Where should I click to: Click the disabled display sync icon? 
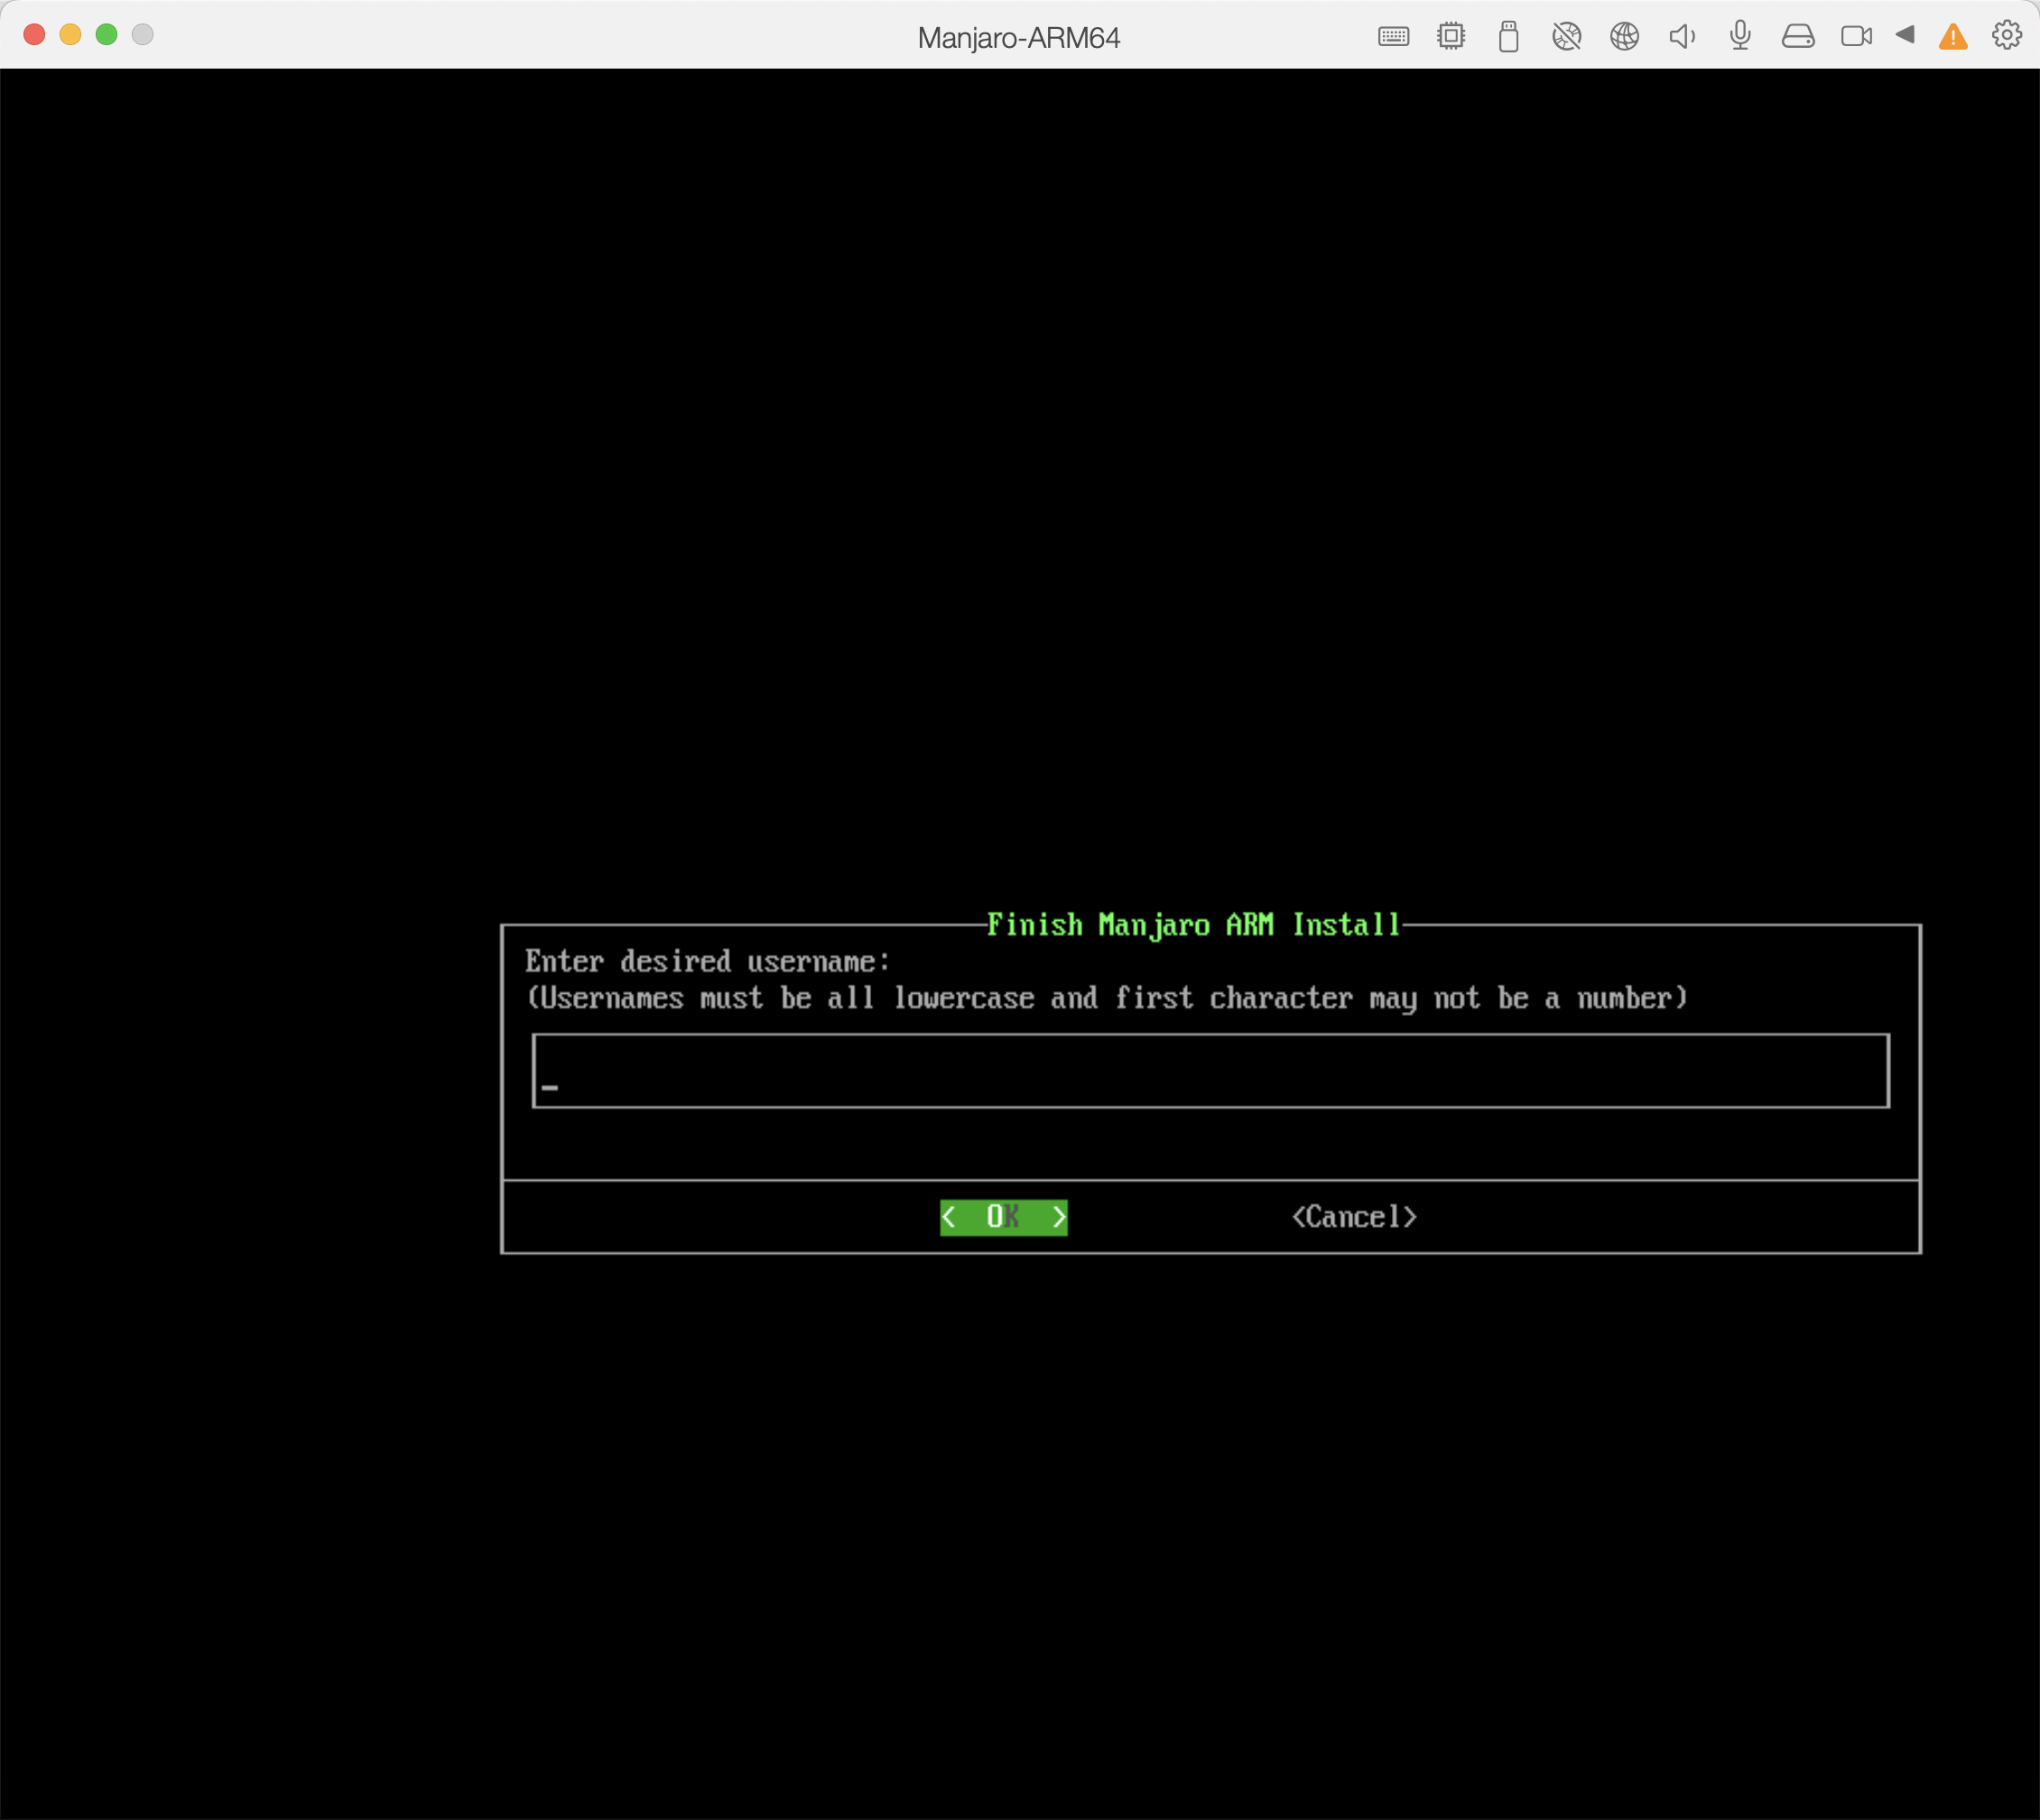pyautogui.click(x=1566, y=37)
